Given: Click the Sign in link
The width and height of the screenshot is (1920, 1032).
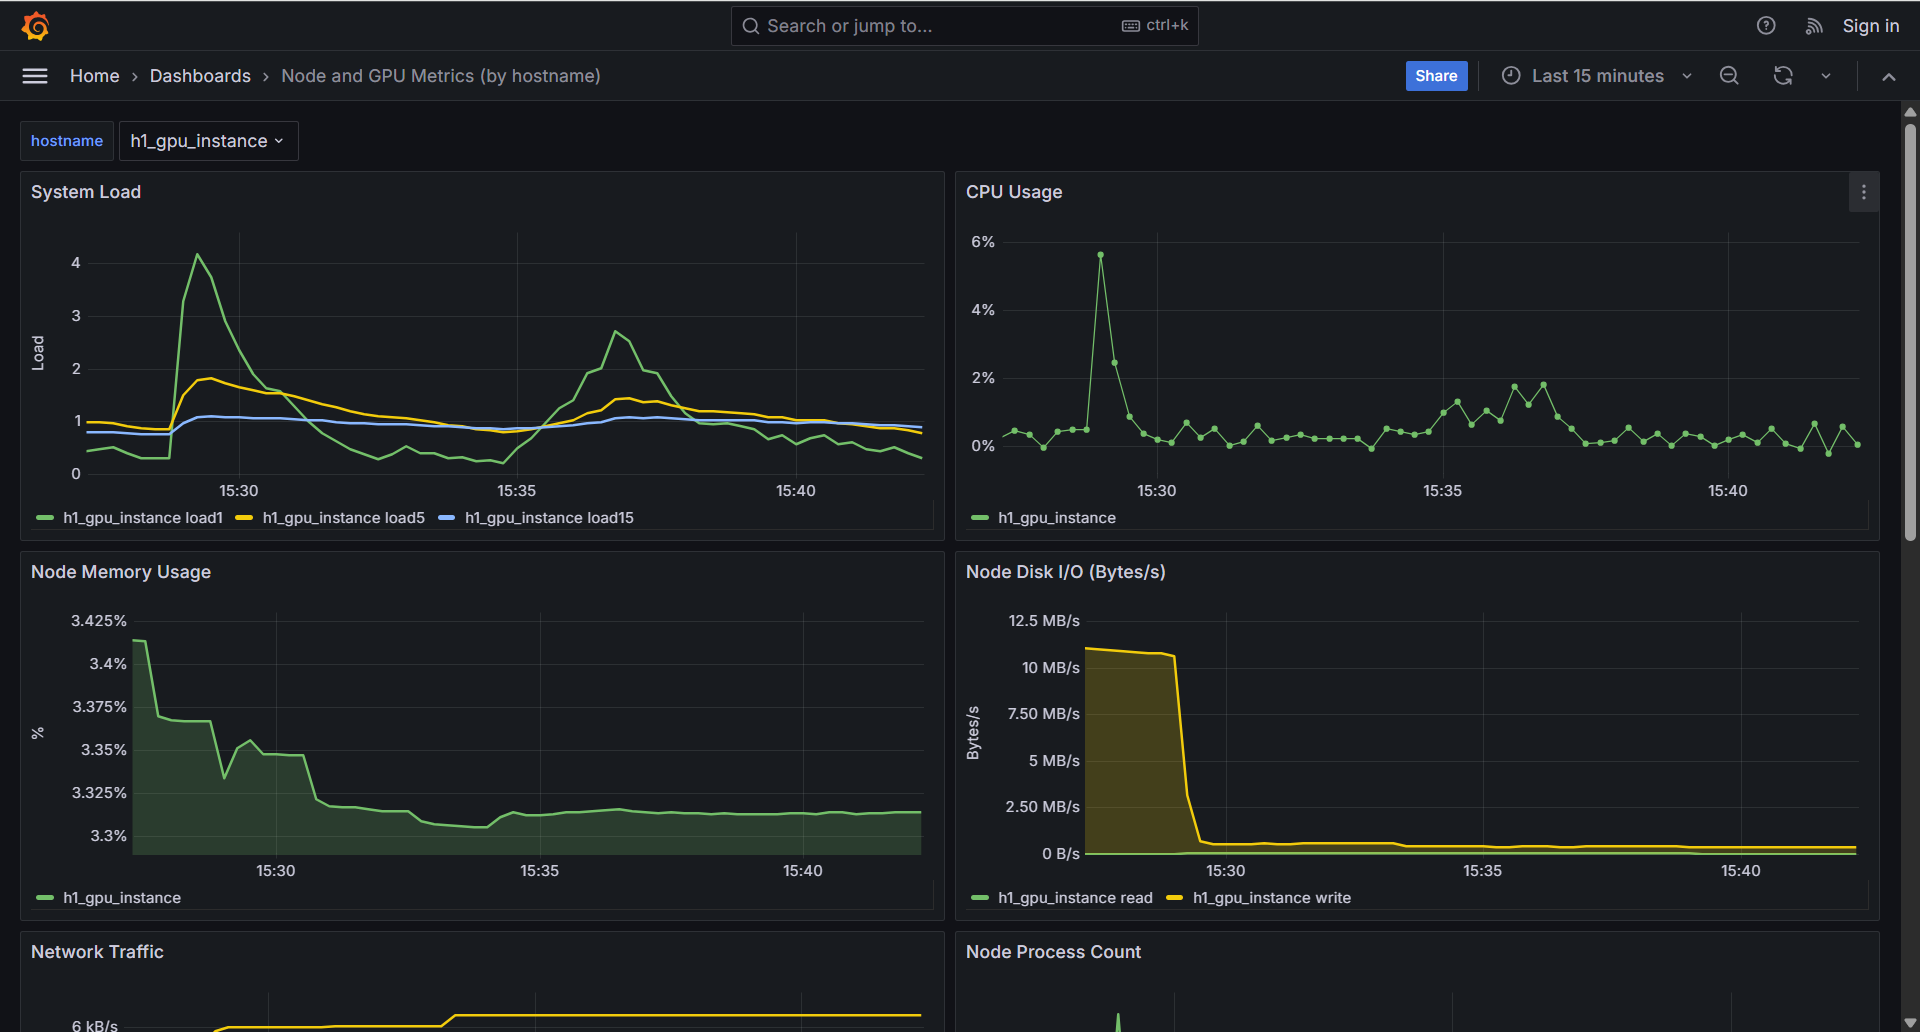Looking at the screenshot, I should pyautogui.click(x=1870, y=26).
